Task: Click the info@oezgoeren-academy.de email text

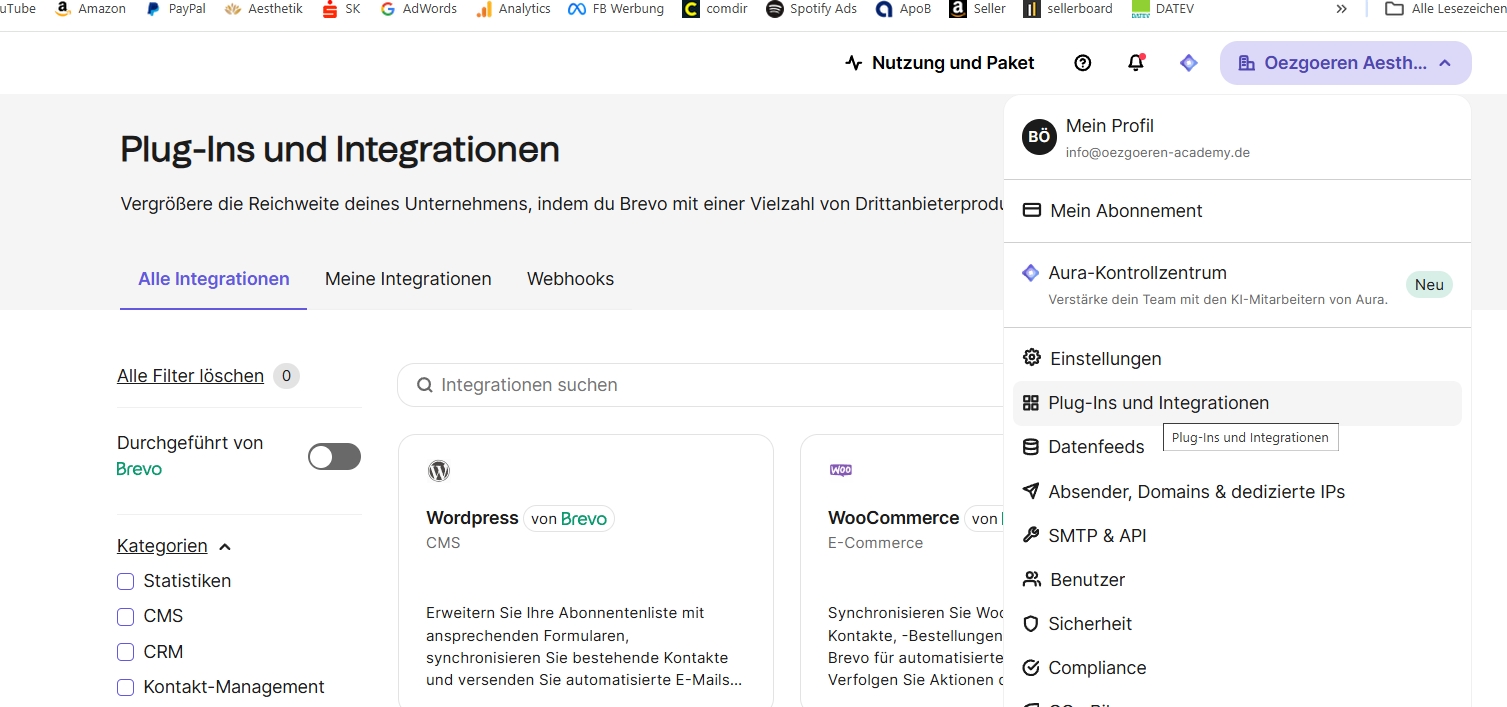Action: pyautogui.click(x=1158, y=153)
